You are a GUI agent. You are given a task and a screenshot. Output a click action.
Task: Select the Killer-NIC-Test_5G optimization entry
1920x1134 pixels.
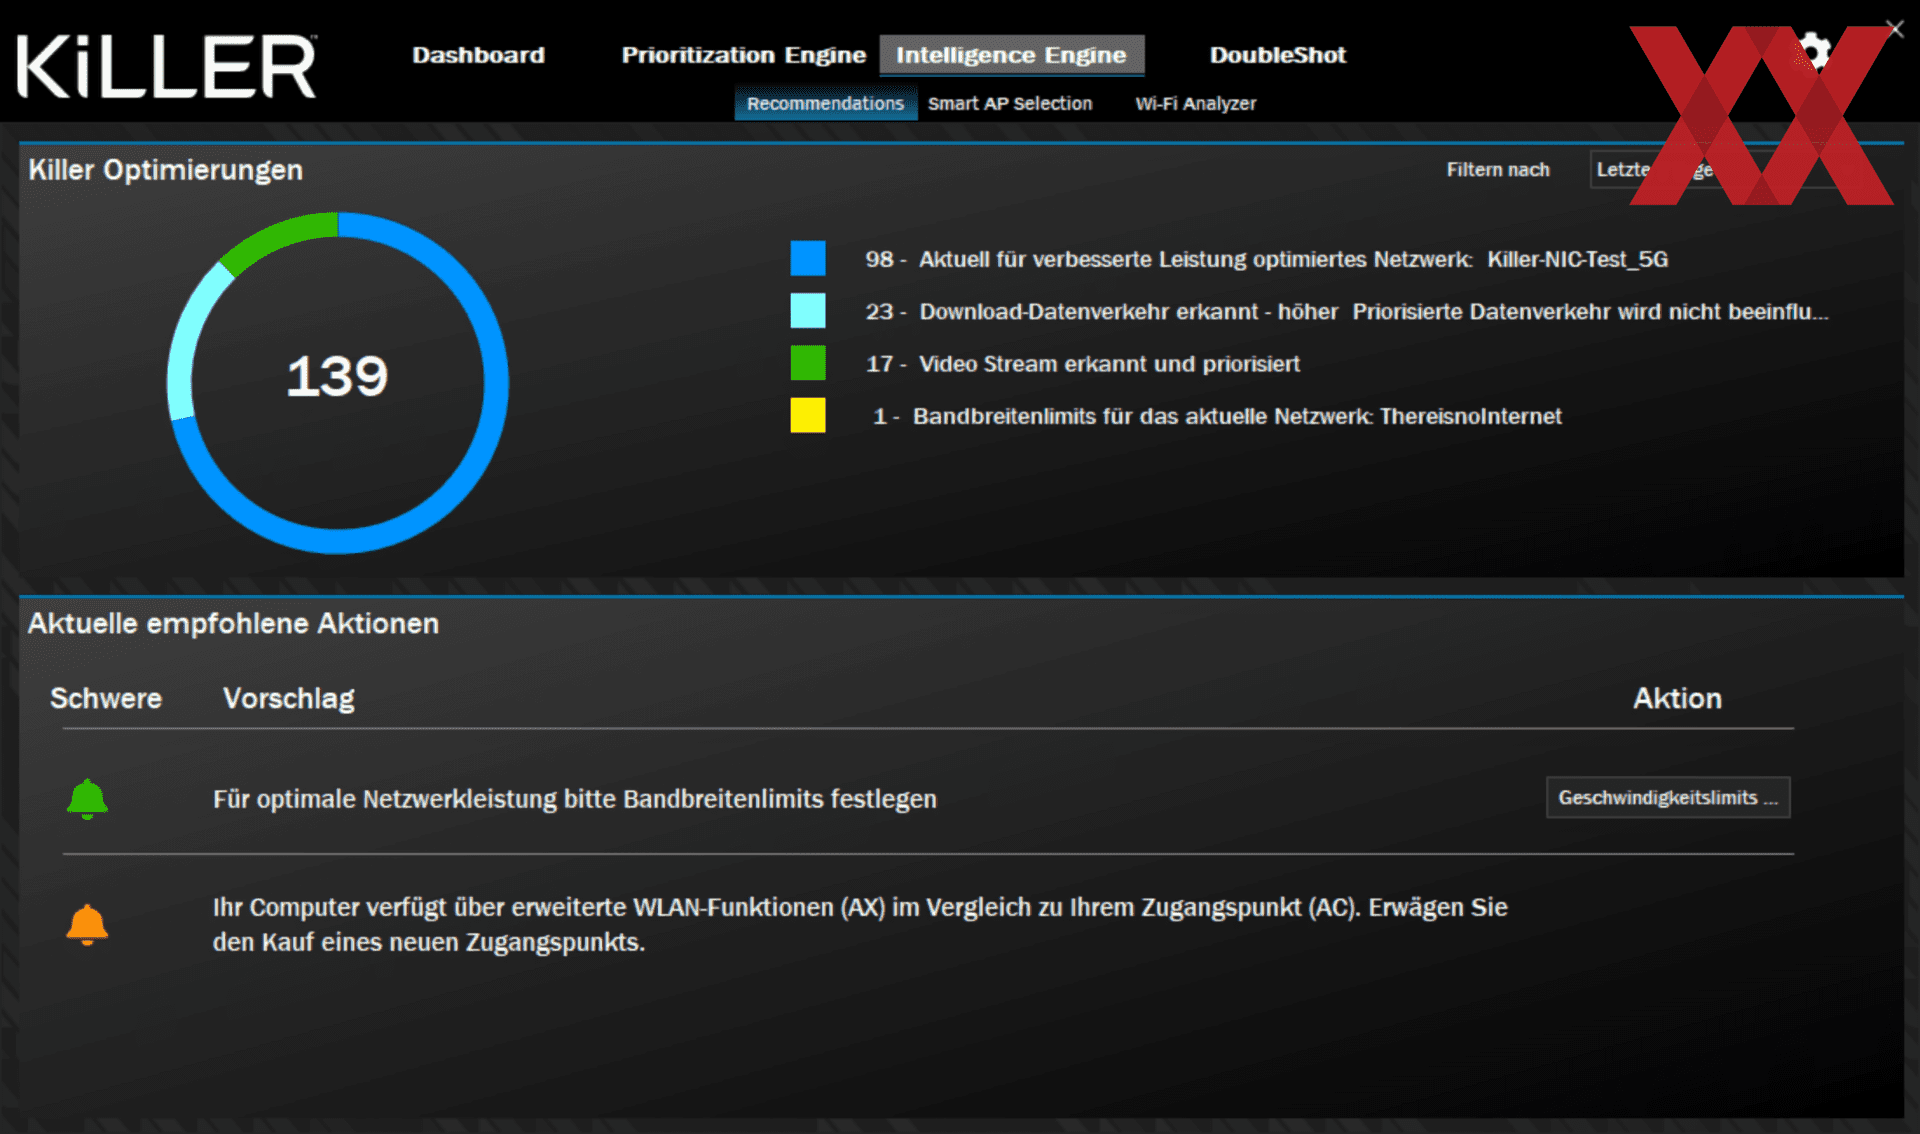coord(1266,259)
